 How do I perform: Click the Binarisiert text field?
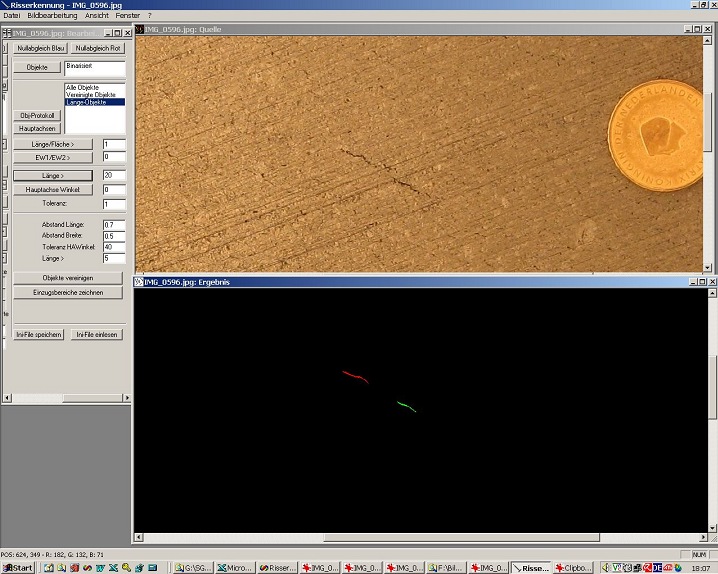(x=95, y=69)
